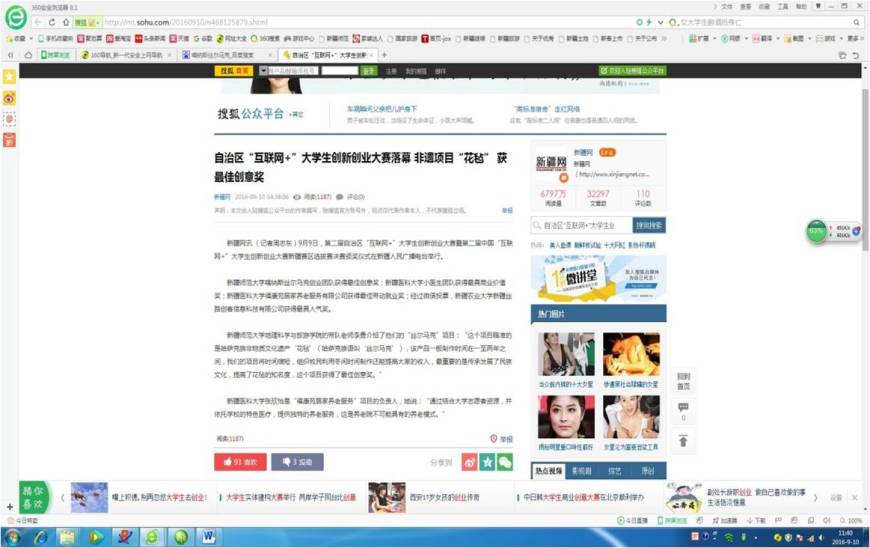Share the article to Weibo
Viewport: 870px width, 548px height.
(469, 462)
